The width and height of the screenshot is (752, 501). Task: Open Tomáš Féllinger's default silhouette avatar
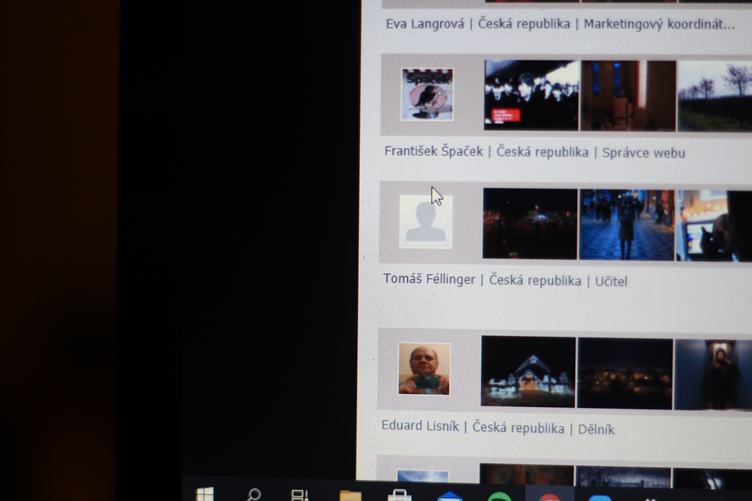(x=426, y=221)
